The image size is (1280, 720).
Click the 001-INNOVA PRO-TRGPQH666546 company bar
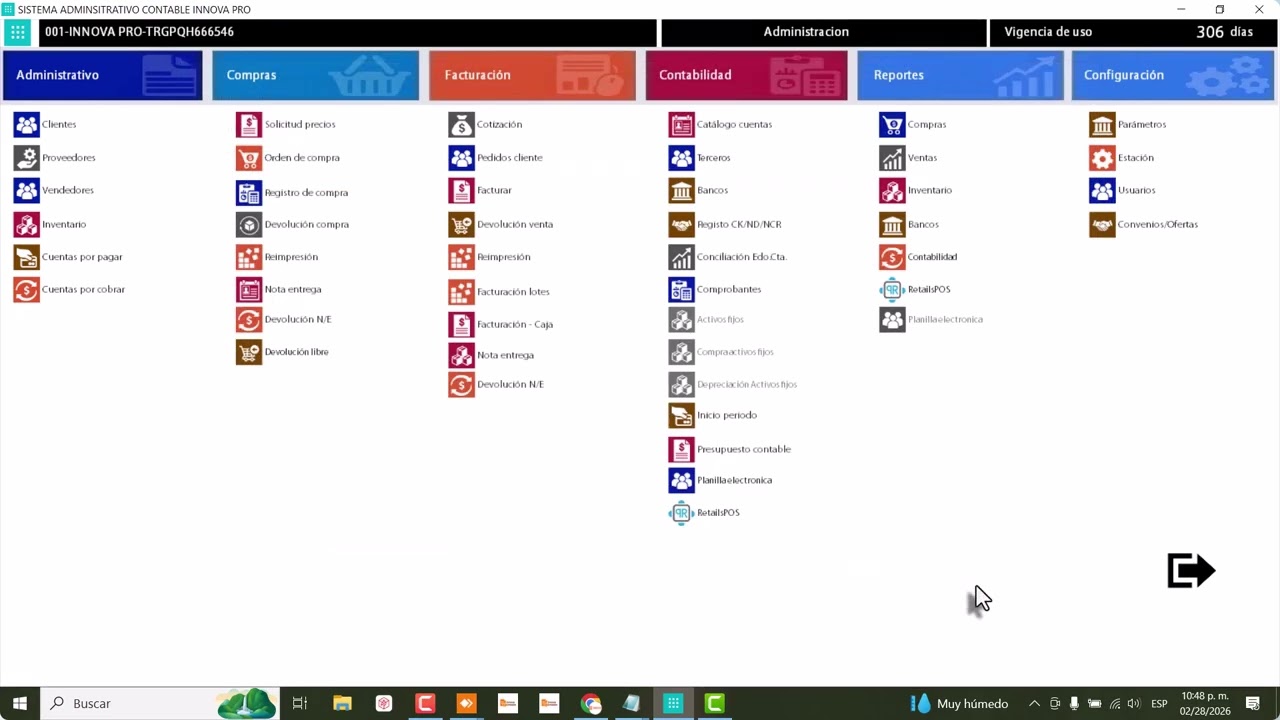click(347, 32)
